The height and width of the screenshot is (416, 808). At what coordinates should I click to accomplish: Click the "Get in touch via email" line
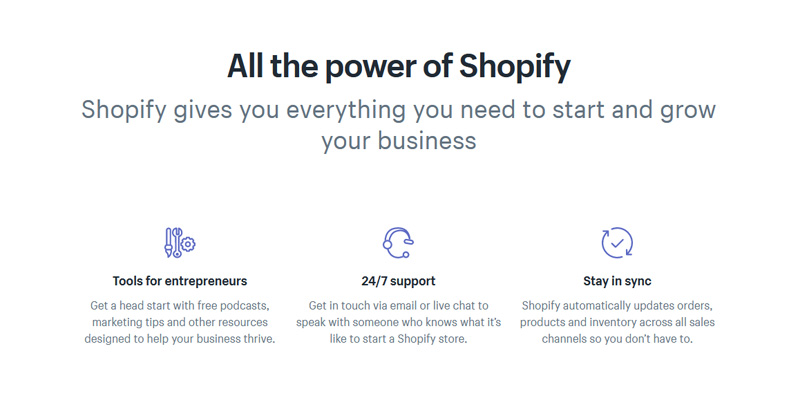398,305
